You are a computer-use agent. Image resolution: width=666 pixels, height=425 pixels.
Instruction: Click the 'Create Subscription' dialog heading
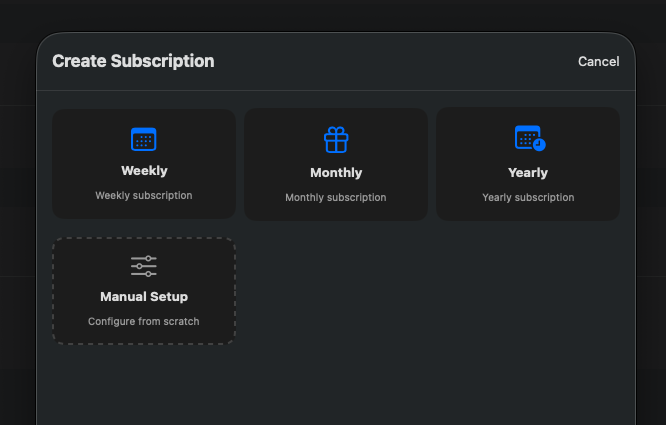pyautogui.click(x=133, y=61)
